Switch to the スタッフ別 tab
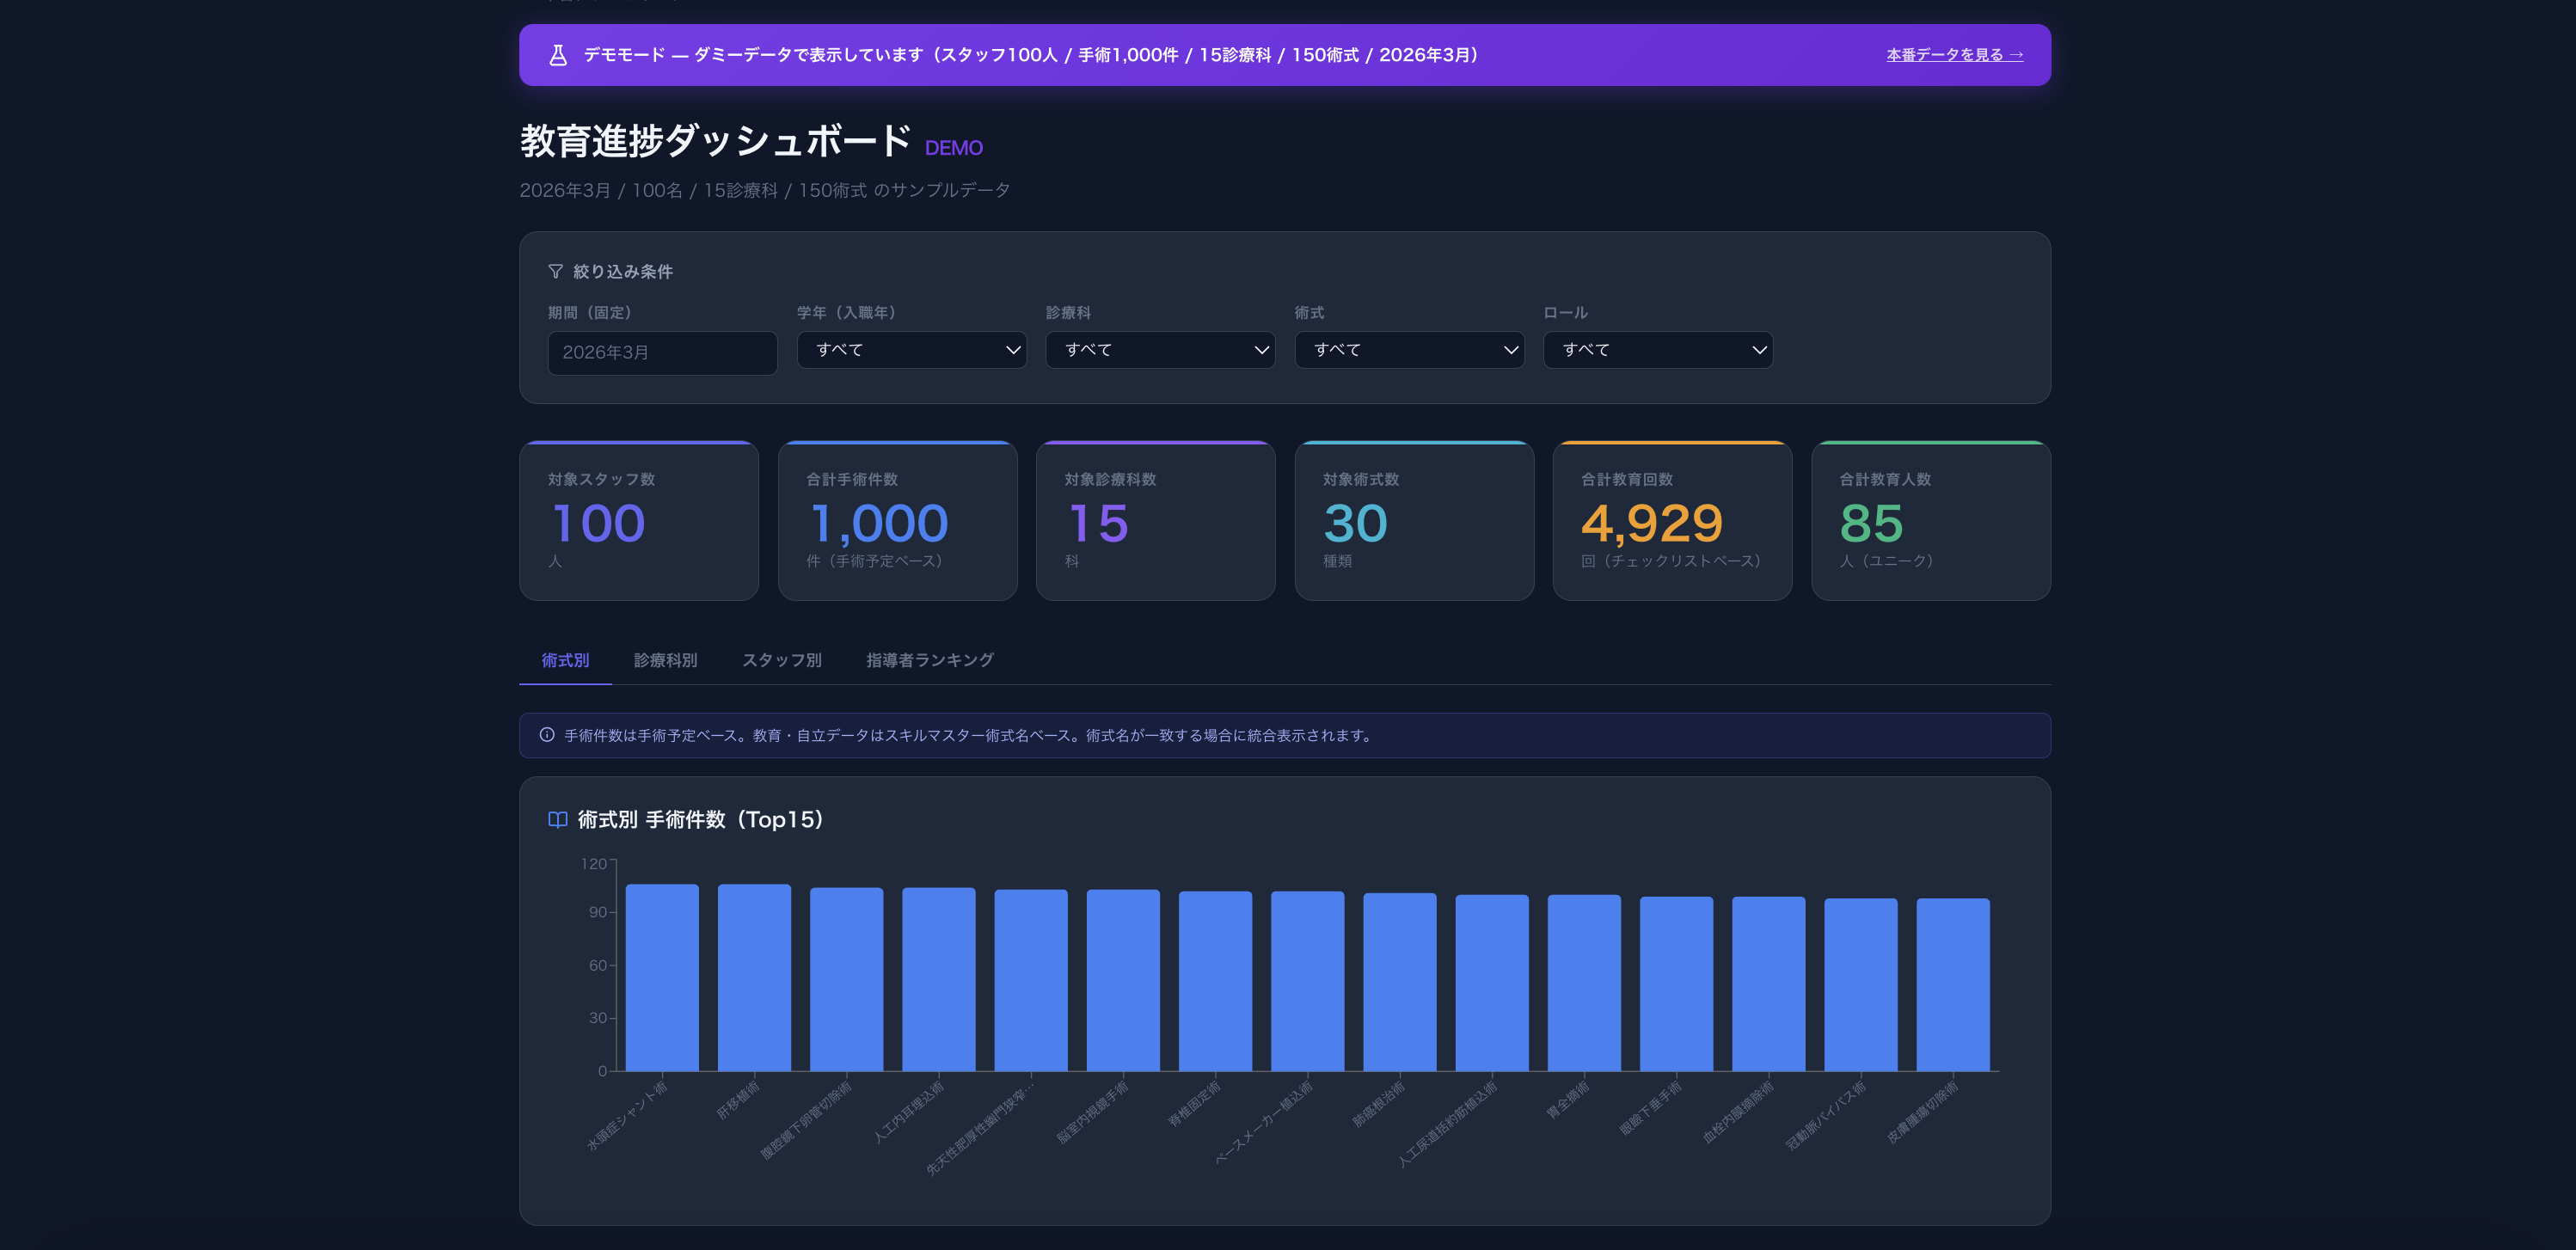The width and height of the screenshot is (2576, 1250). [781, 660]
